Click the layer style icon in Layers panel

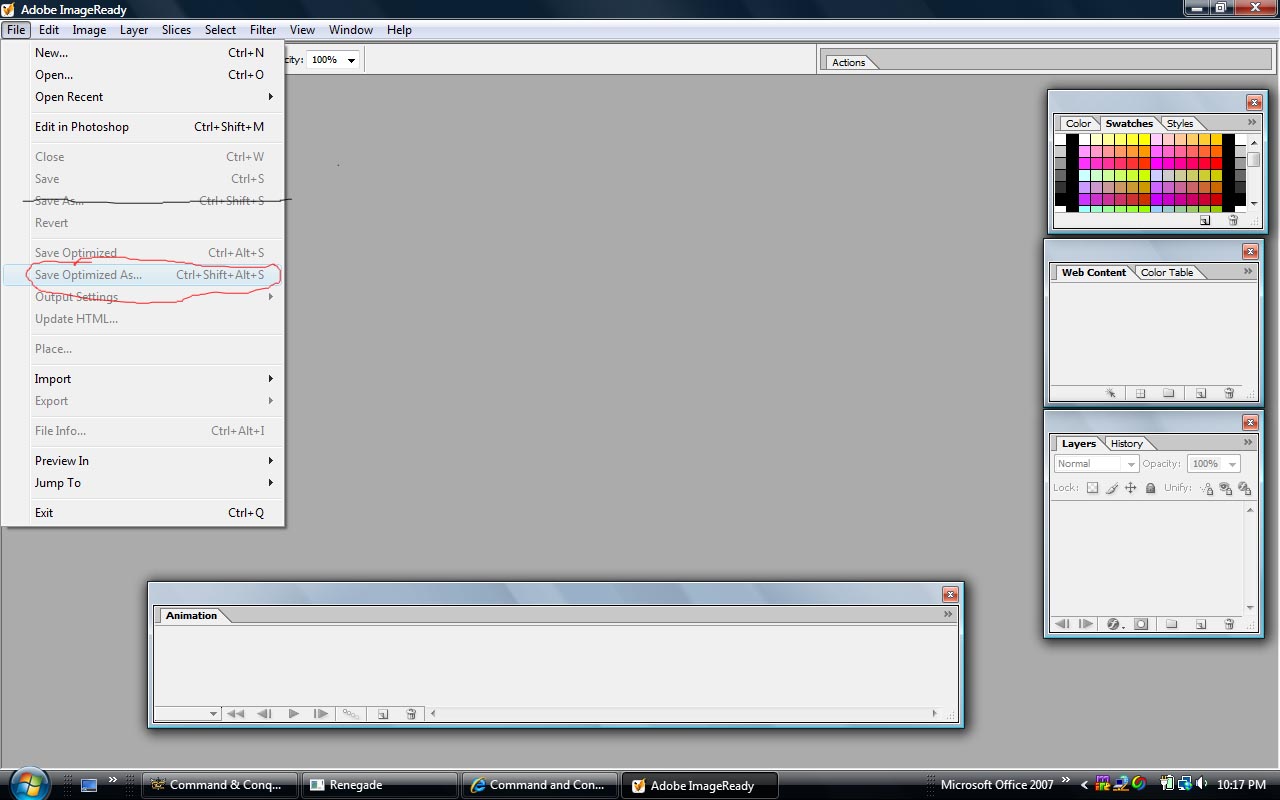coord(1114,624)
